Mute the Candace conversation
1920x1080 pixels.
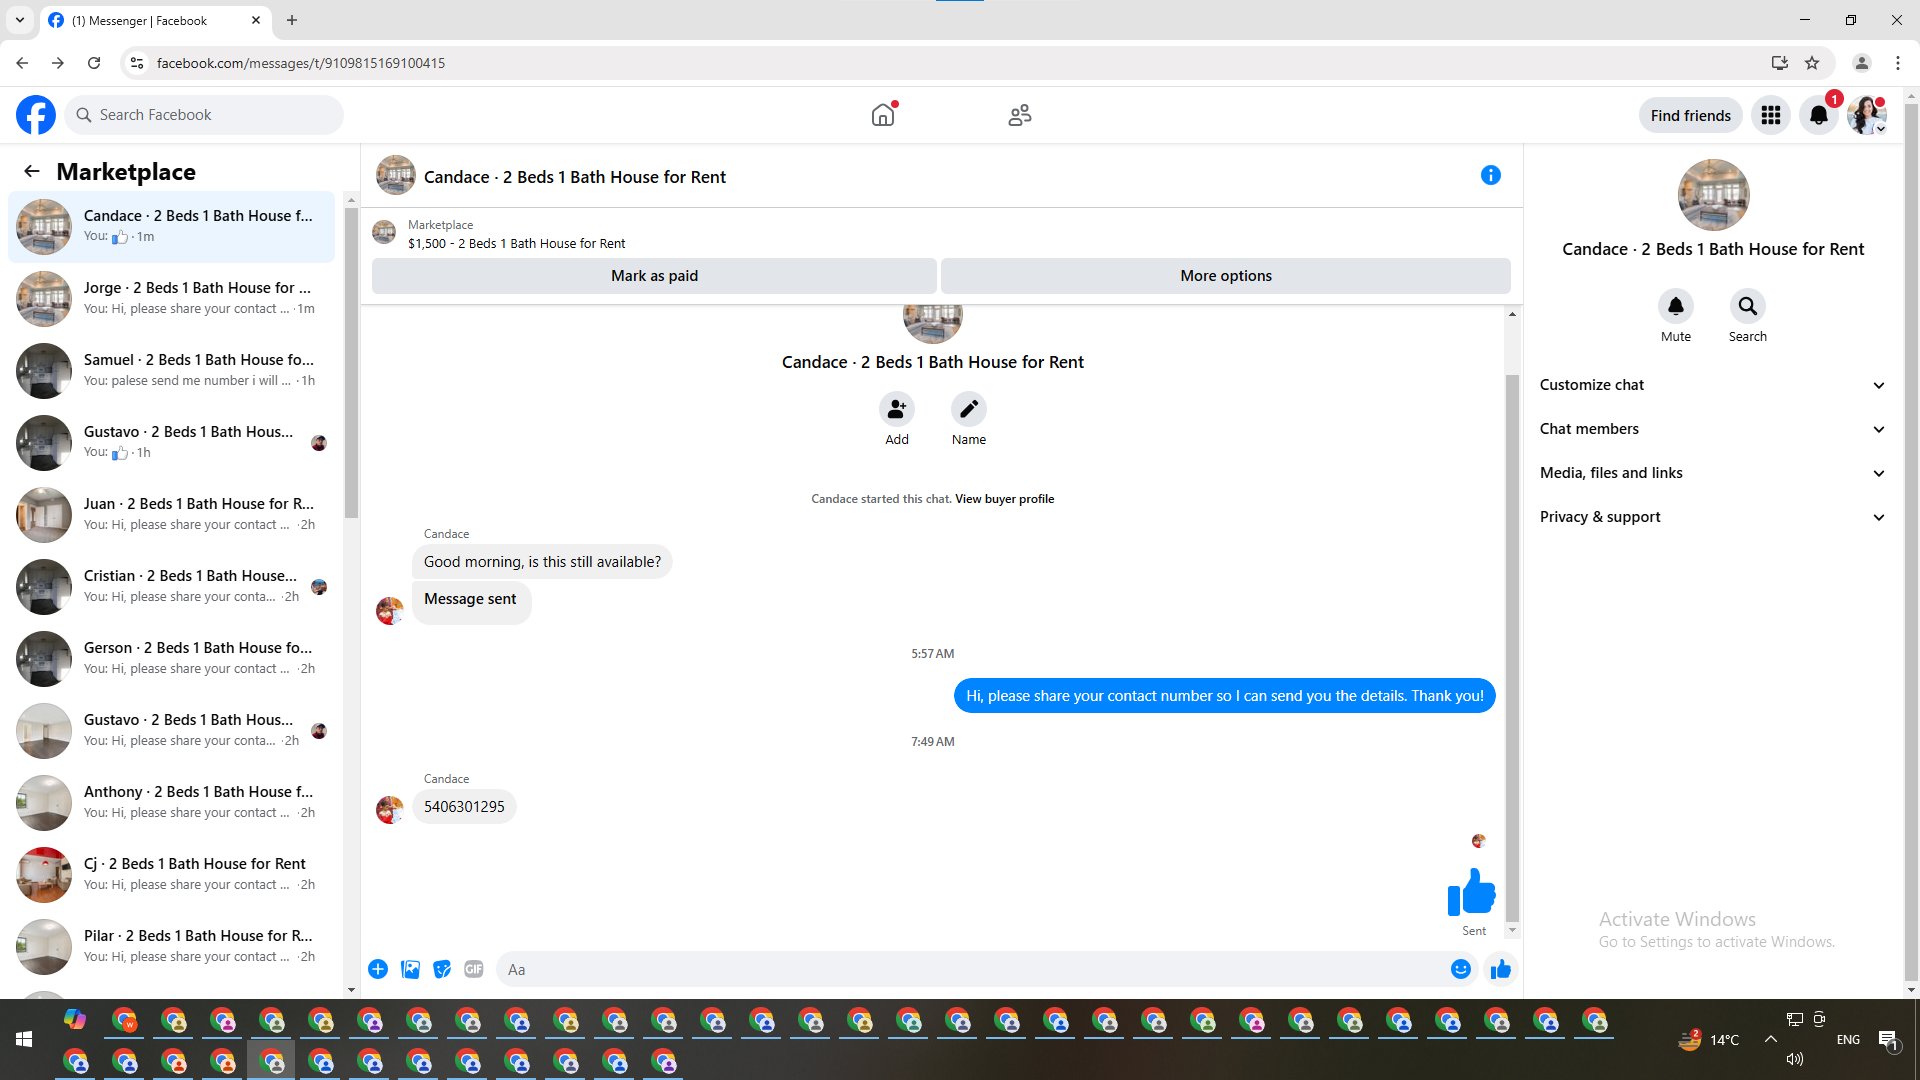click(1676, 306)
